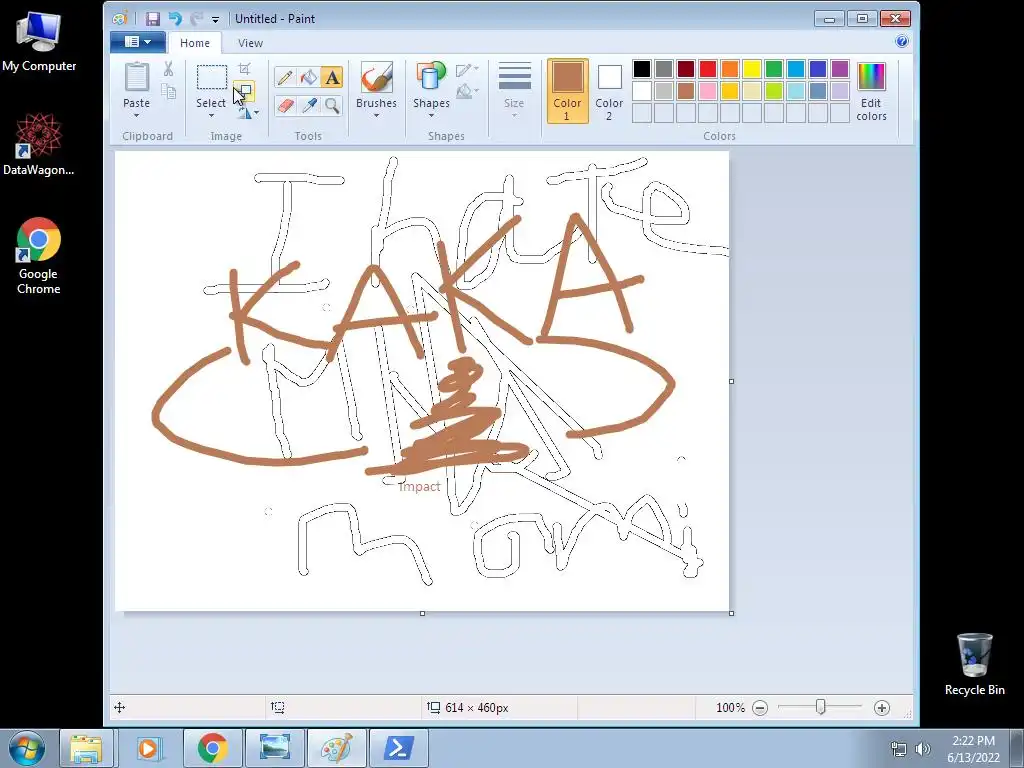Open Windows Explorer from the taskbar
This screenshot has width=1024, height=768.
(86, 748)
